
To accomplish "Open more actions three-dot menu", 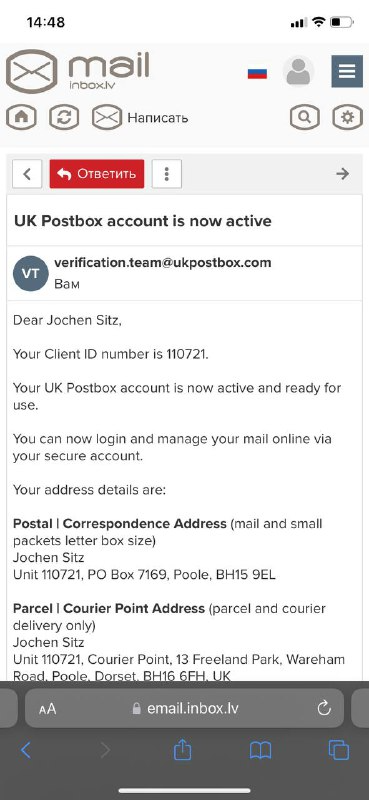I will 167,174.
